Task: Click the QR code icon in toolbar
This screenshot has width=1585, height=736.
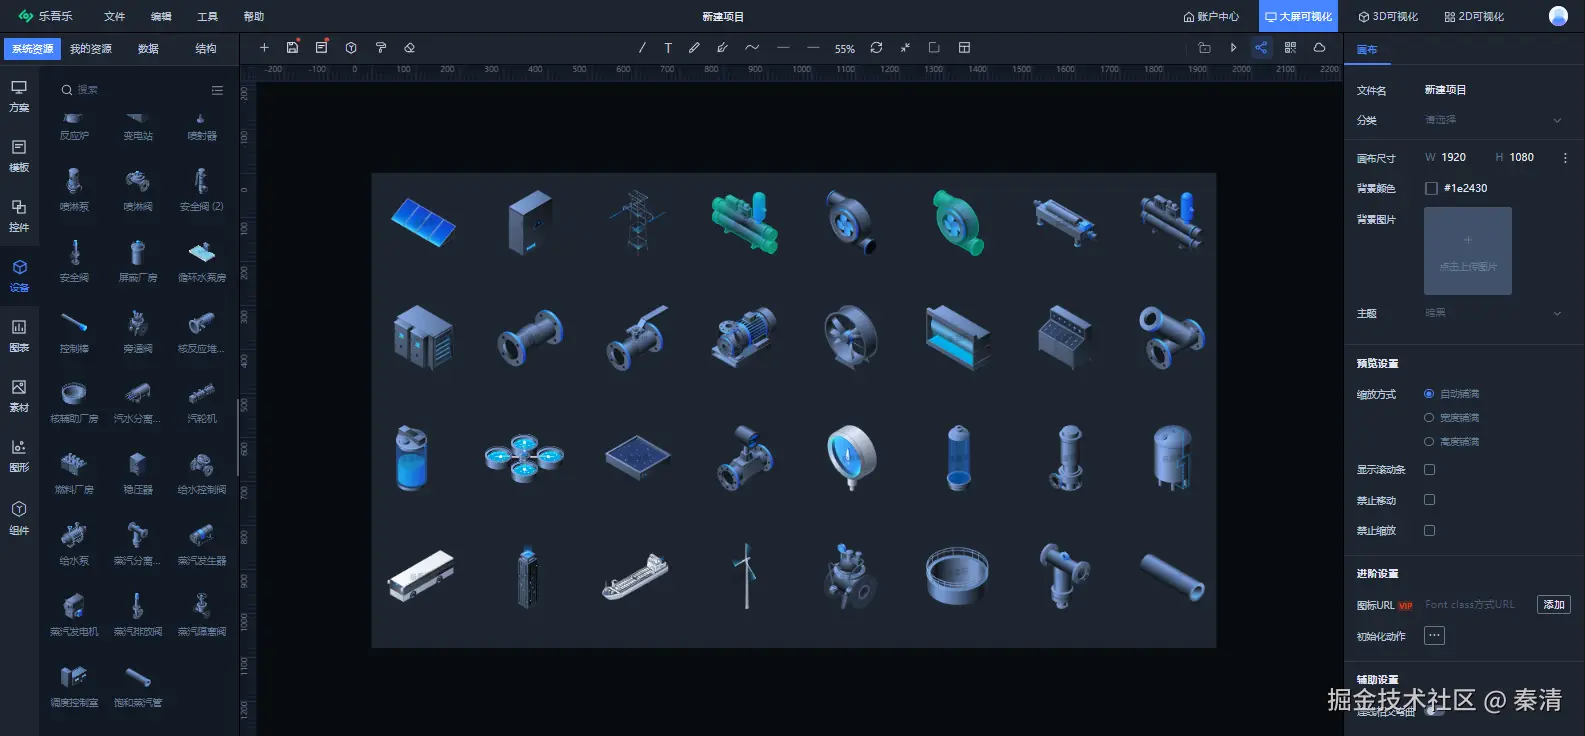Action: 1290,48
